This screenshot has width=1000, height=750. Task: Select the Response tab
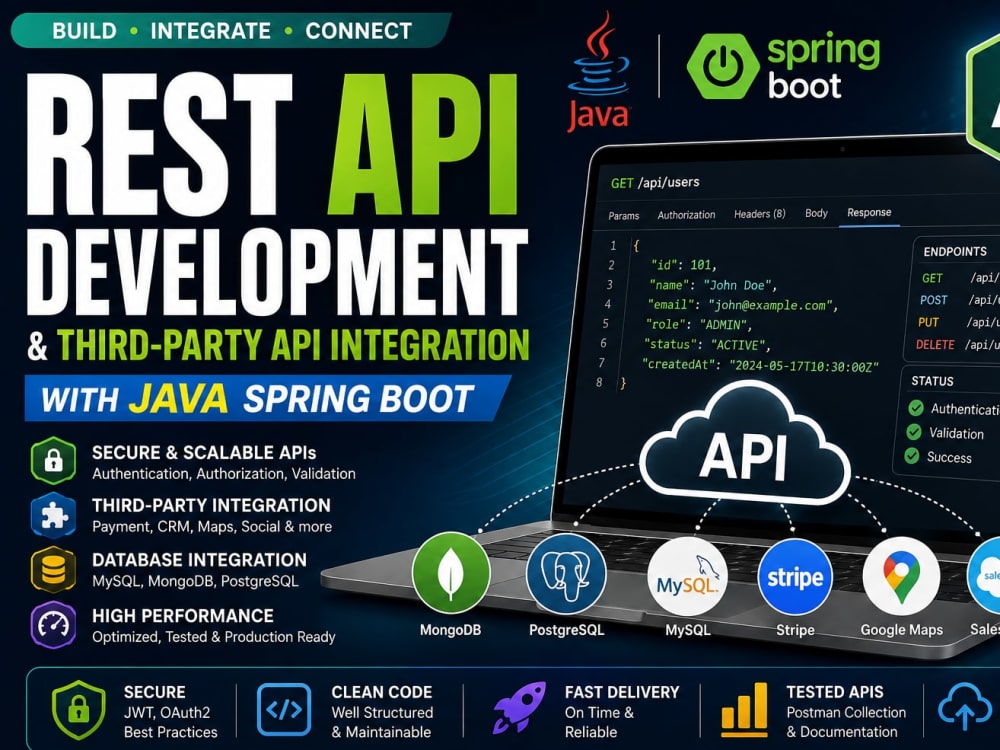(869, 212)
